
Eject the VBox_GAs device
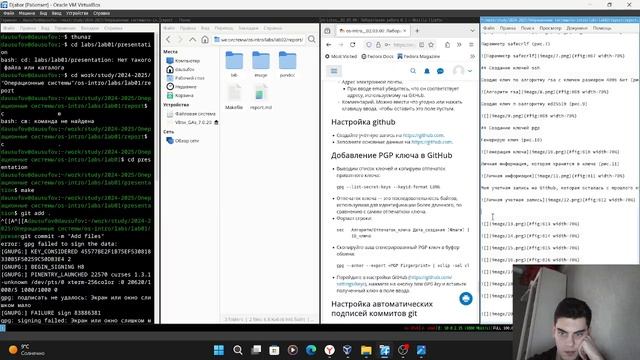pos(216,122)
